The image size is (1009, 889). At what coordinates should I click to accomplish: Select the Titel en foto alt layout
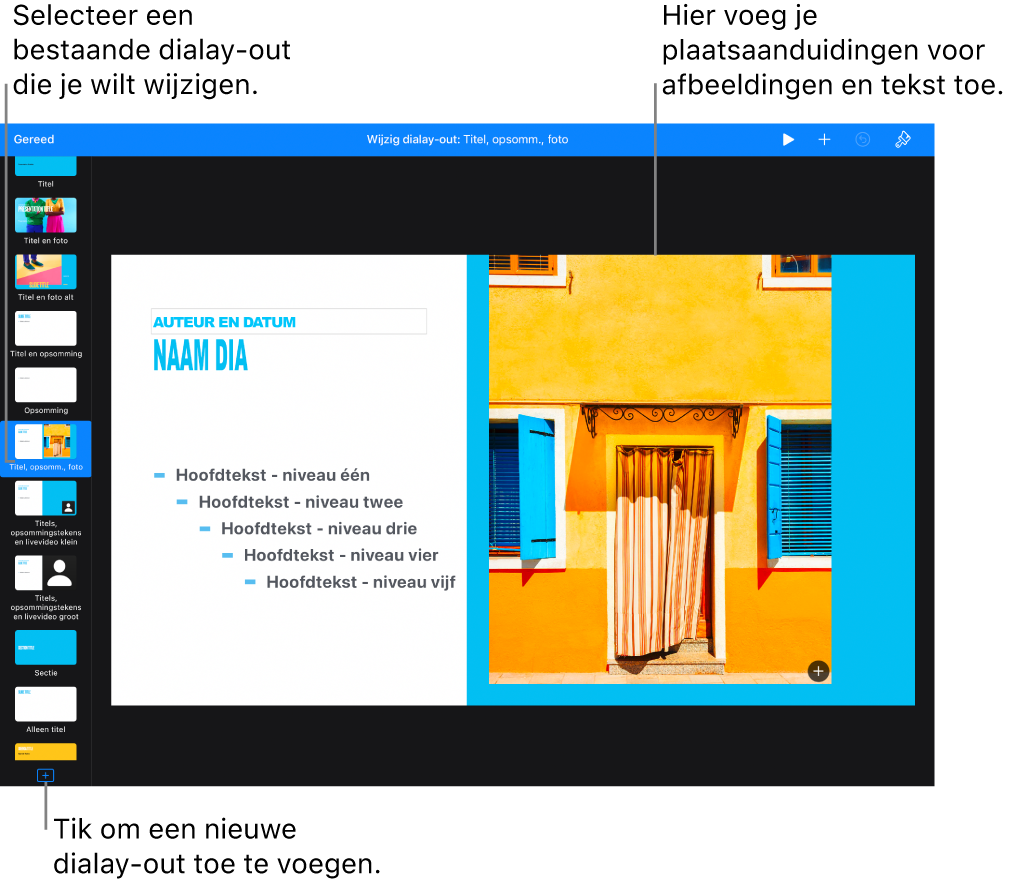(x=46, y=271)
